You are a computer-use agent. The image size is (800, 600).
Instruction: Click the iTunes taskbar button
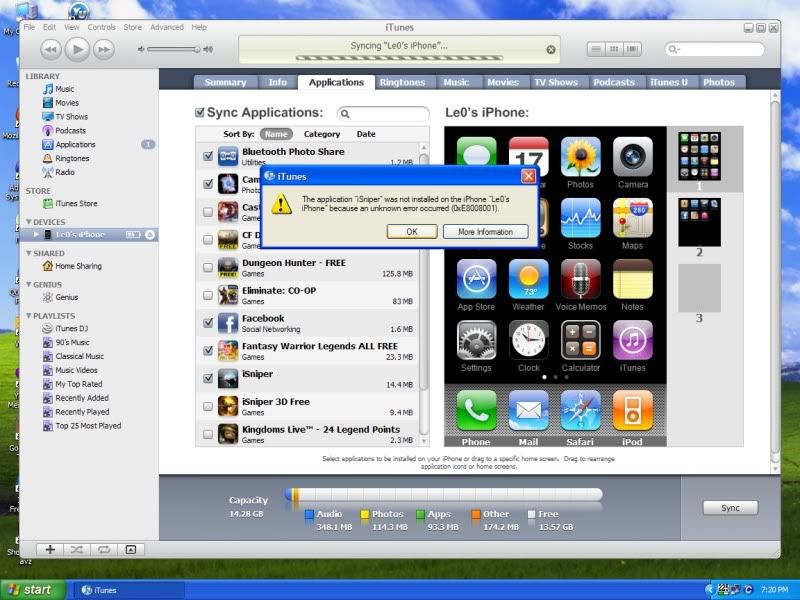[128, 590]
